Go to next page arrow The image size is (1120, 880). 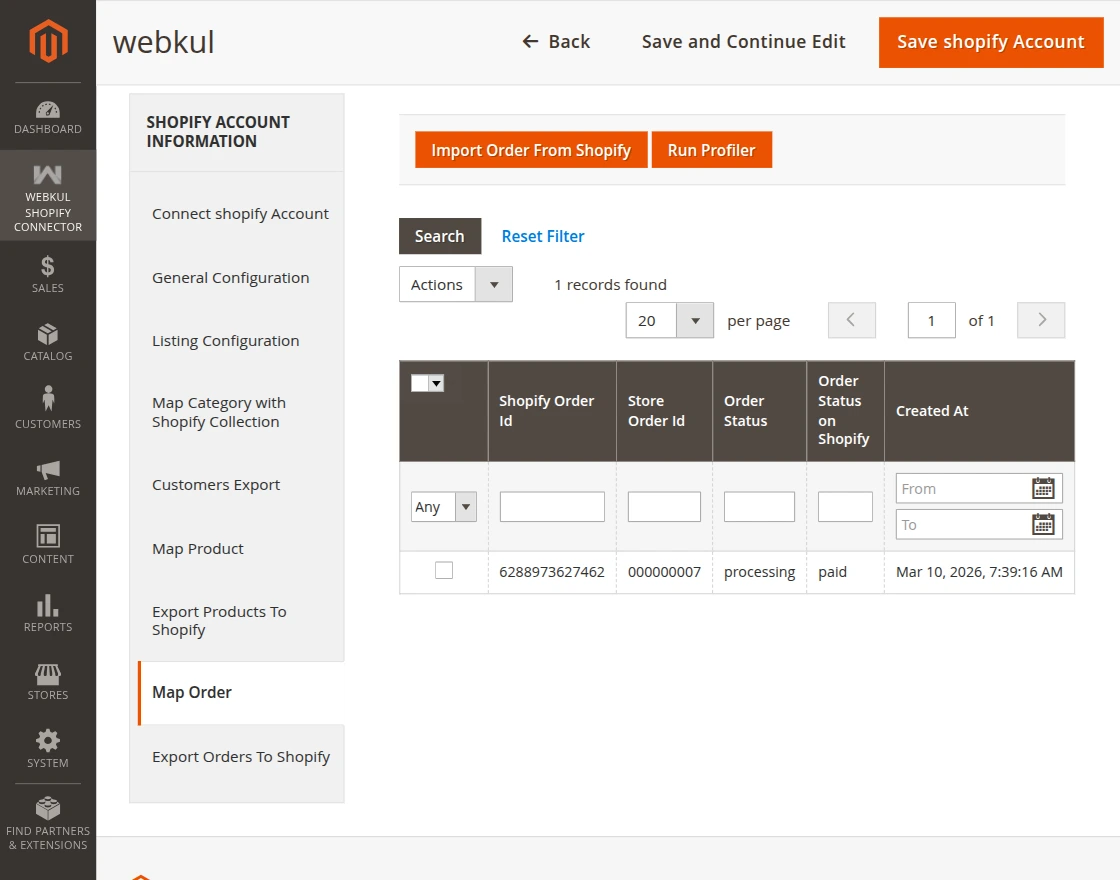click(1041, 320)
